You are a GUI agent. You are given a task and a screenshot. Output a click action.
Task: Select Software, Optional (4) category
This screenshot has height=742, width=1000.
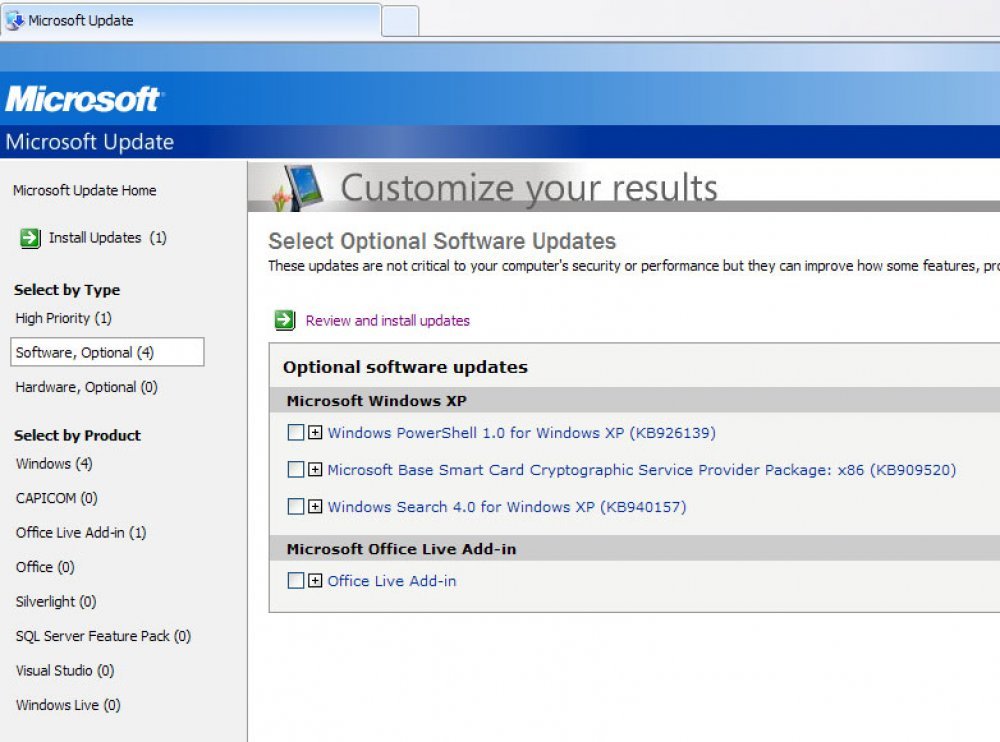click(107, 352)
